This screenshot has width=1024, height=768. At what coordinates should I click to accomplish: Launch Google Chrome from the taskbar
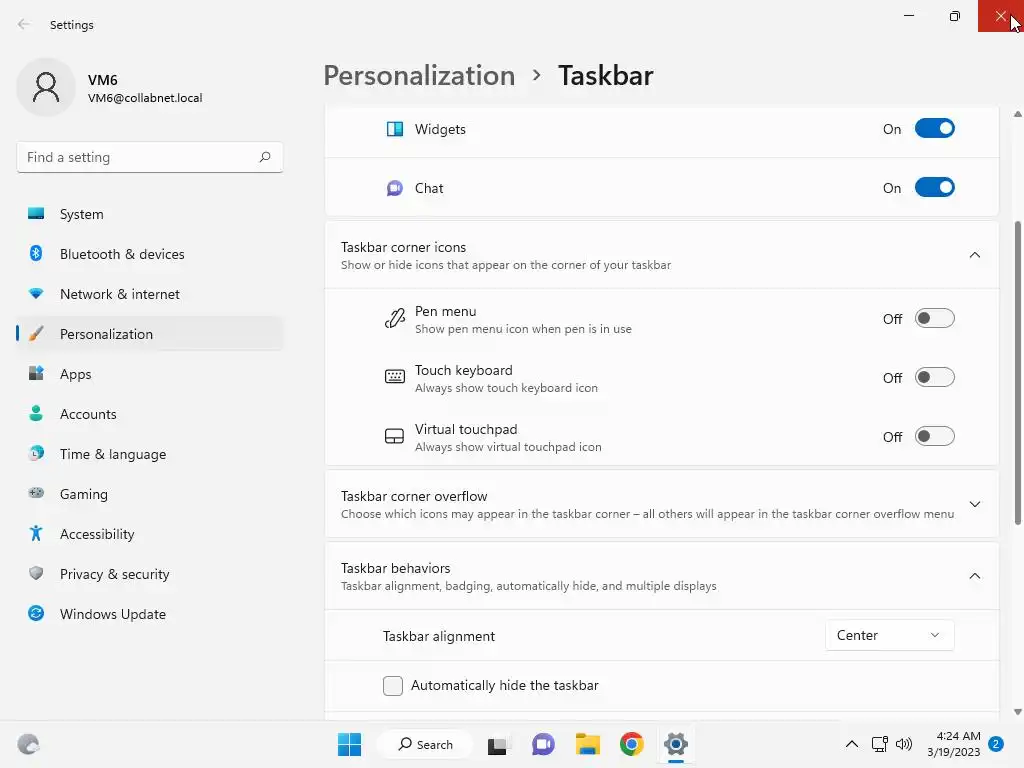(x=632, y=744)
